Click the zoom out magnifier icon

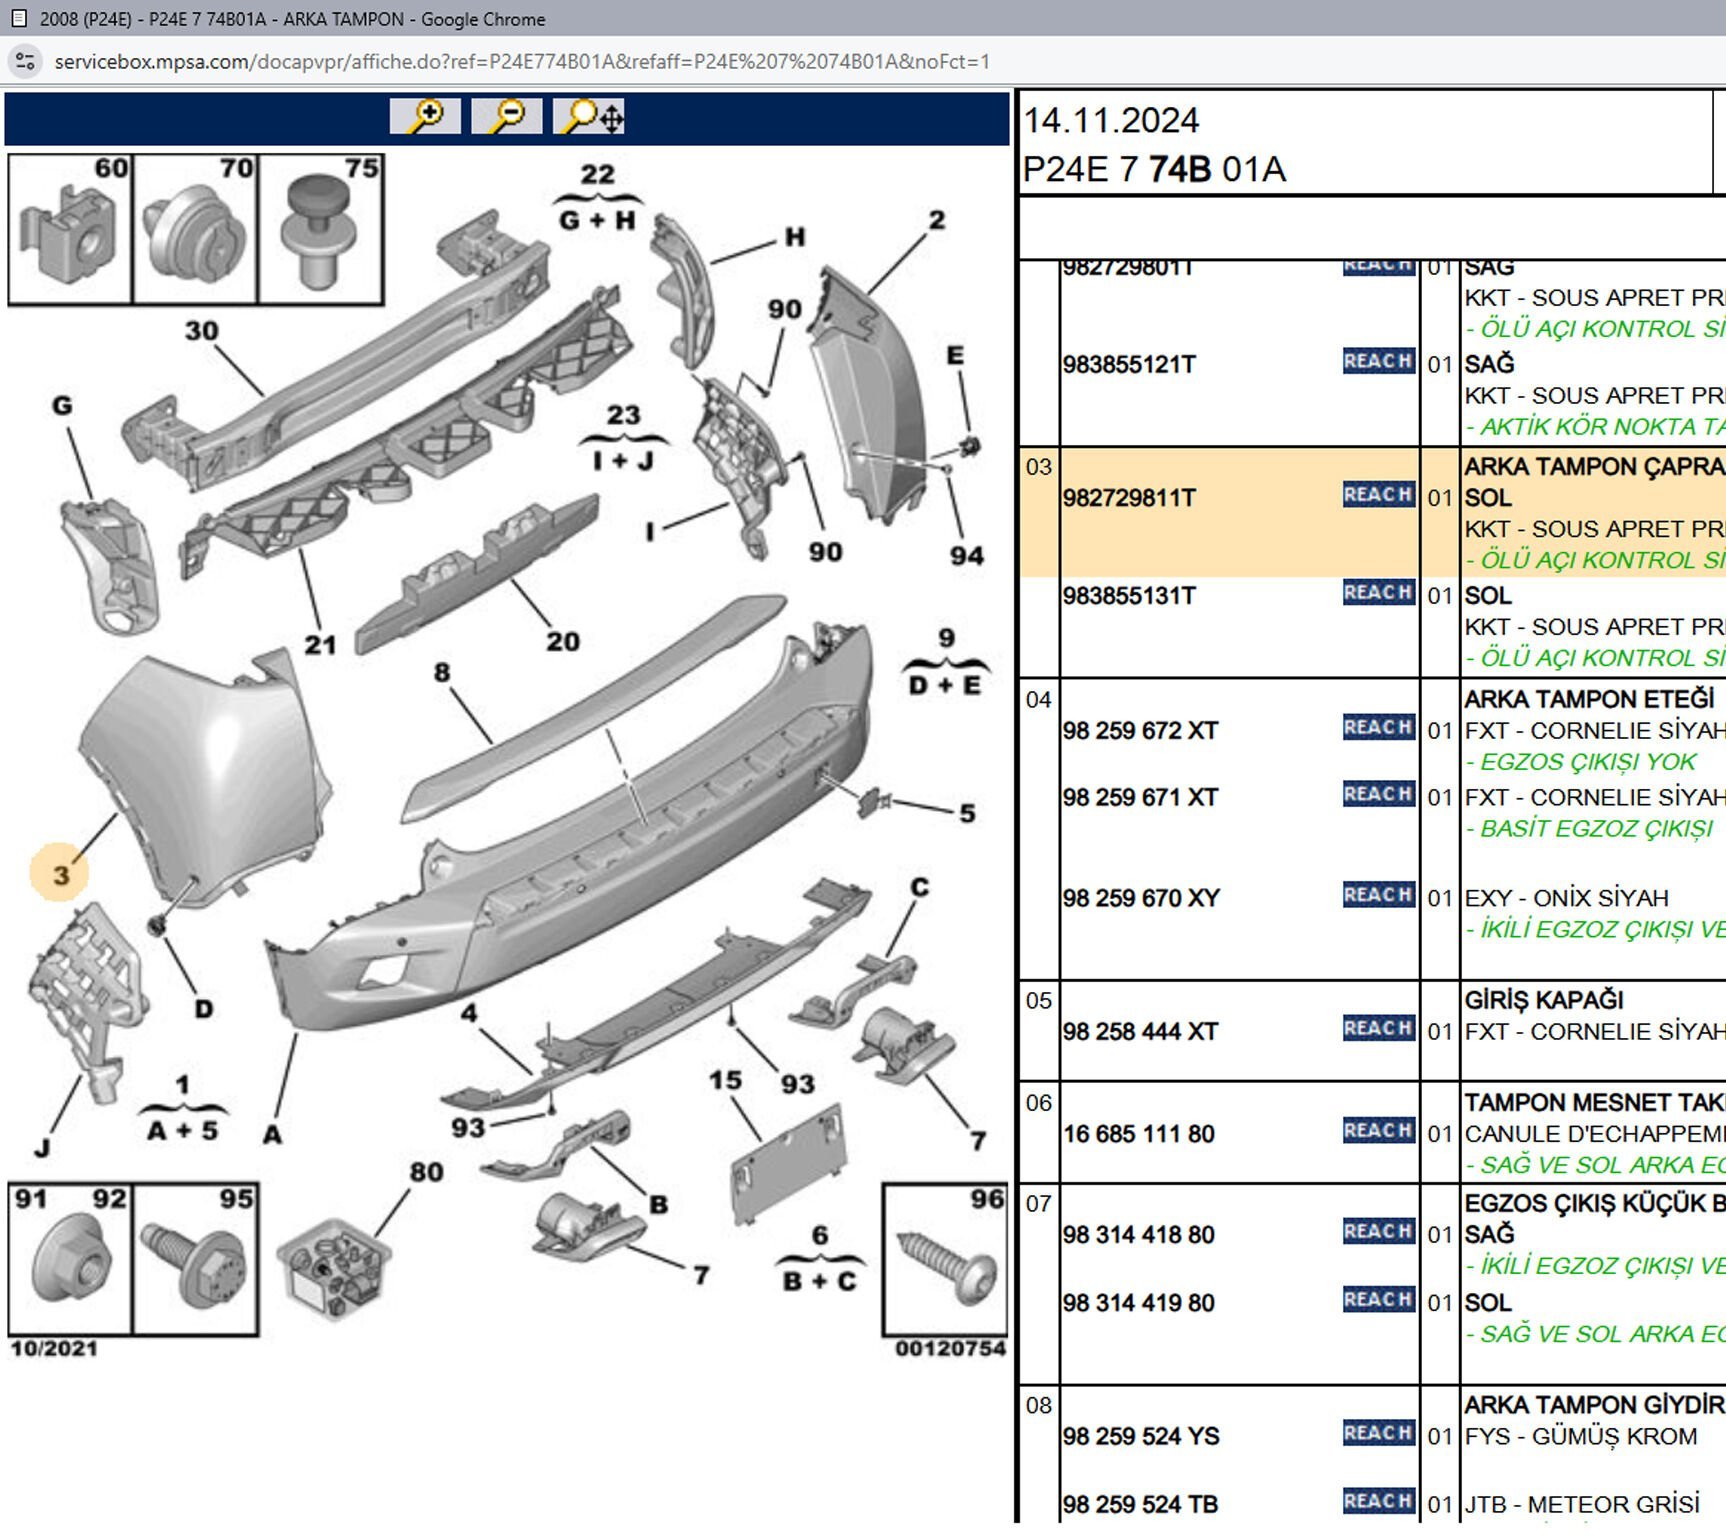[x=507, y=116]
